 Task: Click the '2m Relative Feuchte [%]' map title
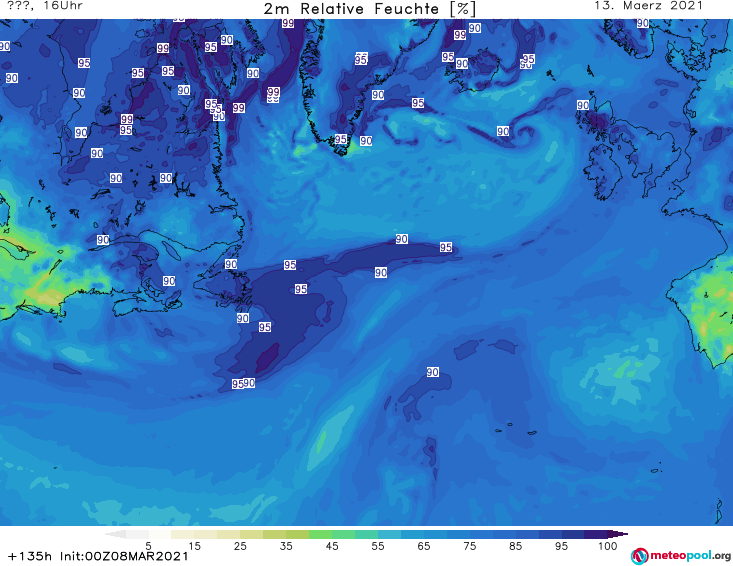point(369,9)
